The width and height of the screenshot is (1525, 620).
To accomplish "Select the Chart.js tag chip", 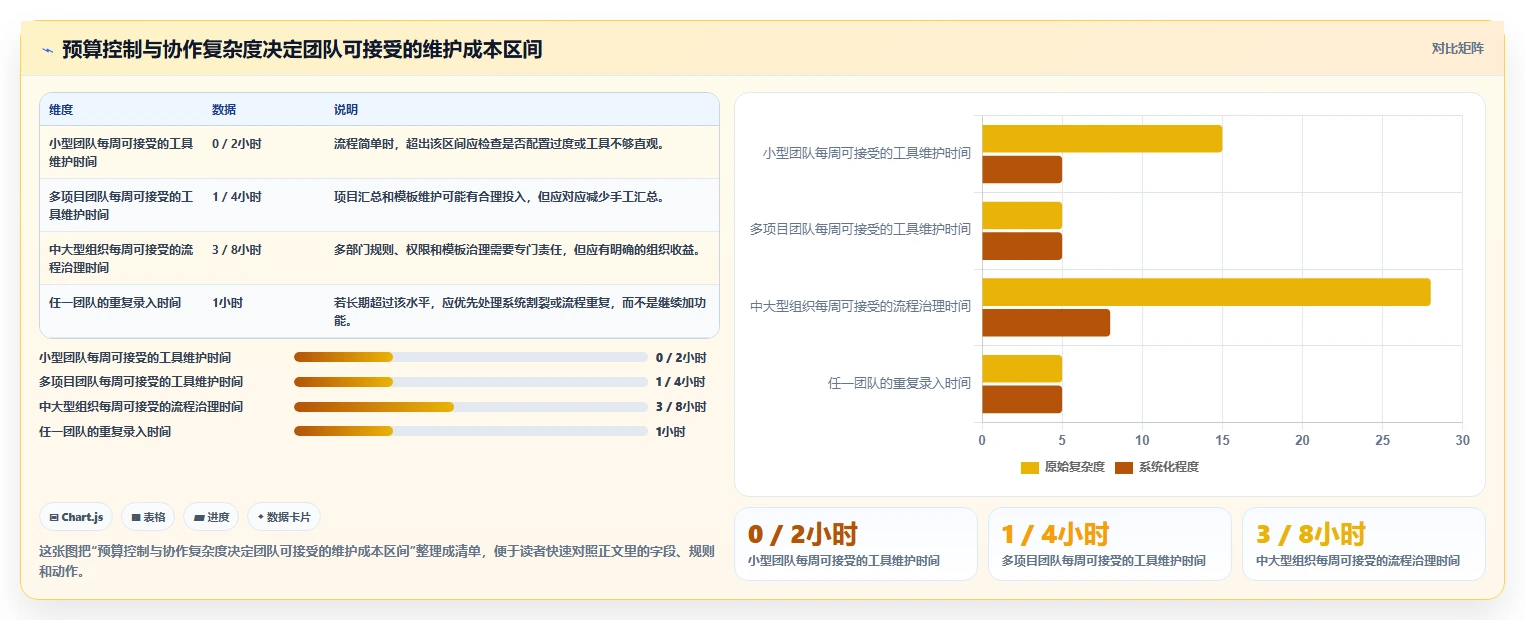I will pos(77,517).
